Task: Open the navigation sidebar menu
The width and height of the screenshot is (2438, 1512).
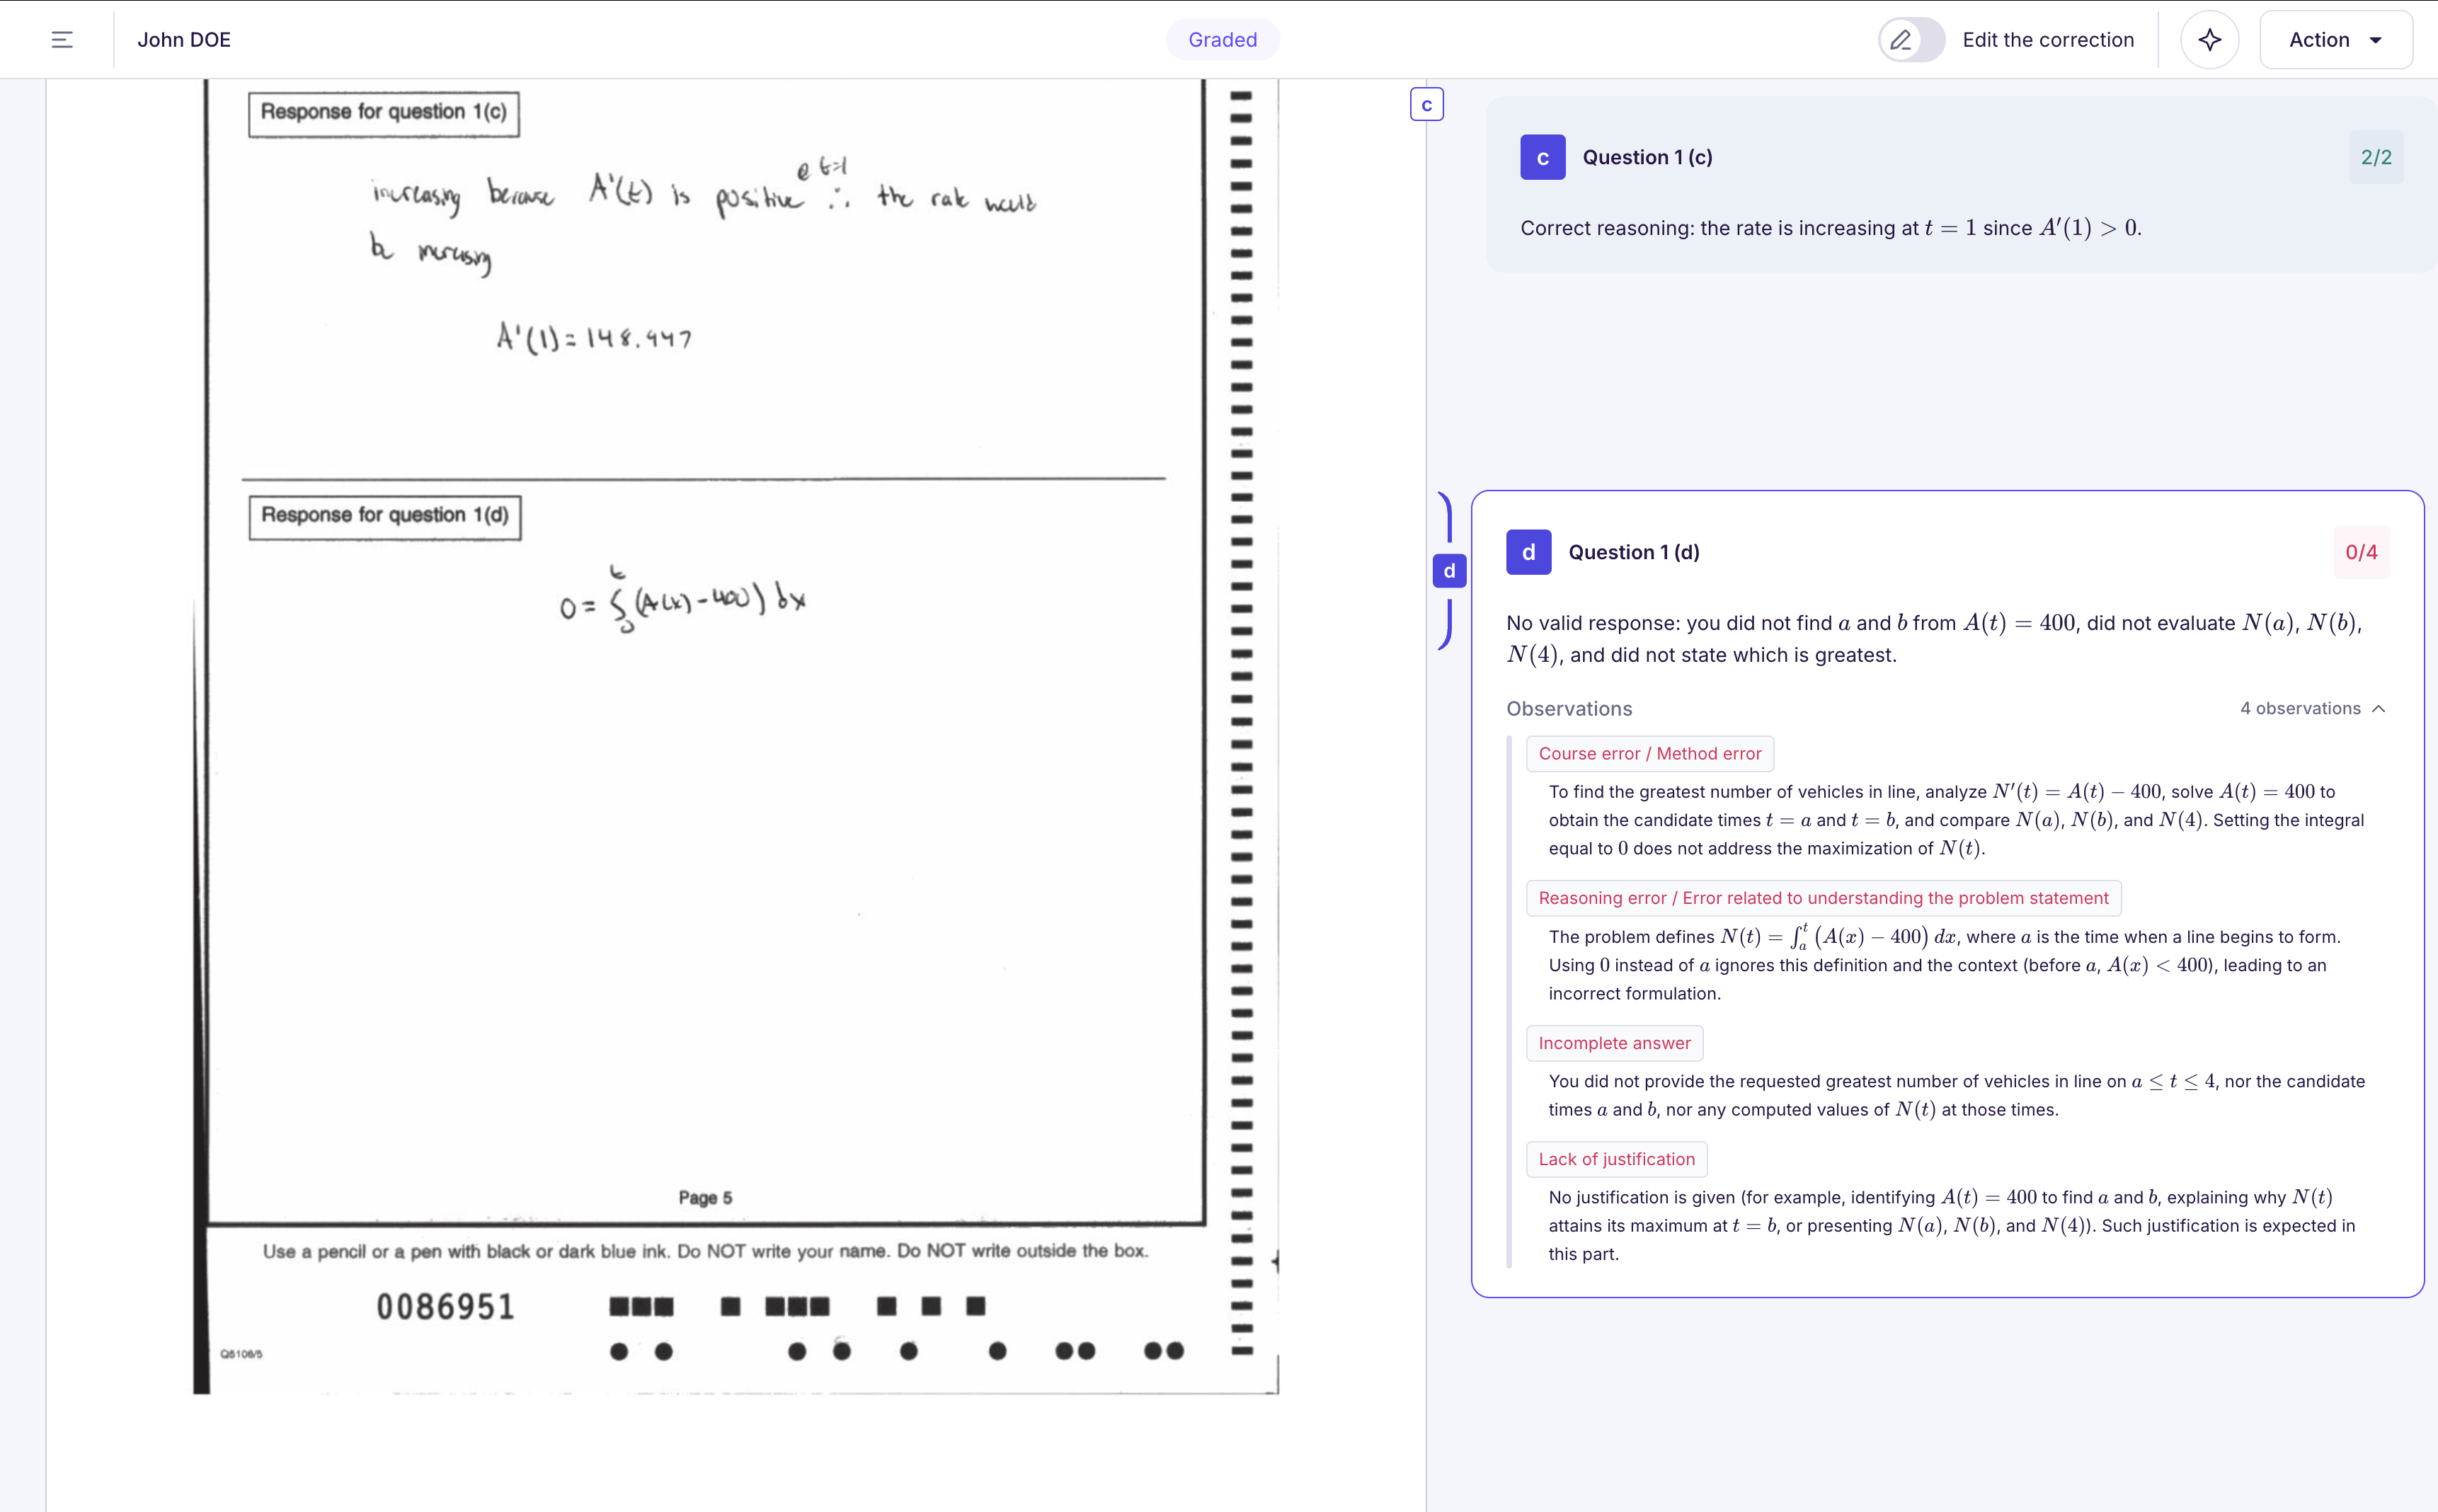Action: (x=63, y=39)
